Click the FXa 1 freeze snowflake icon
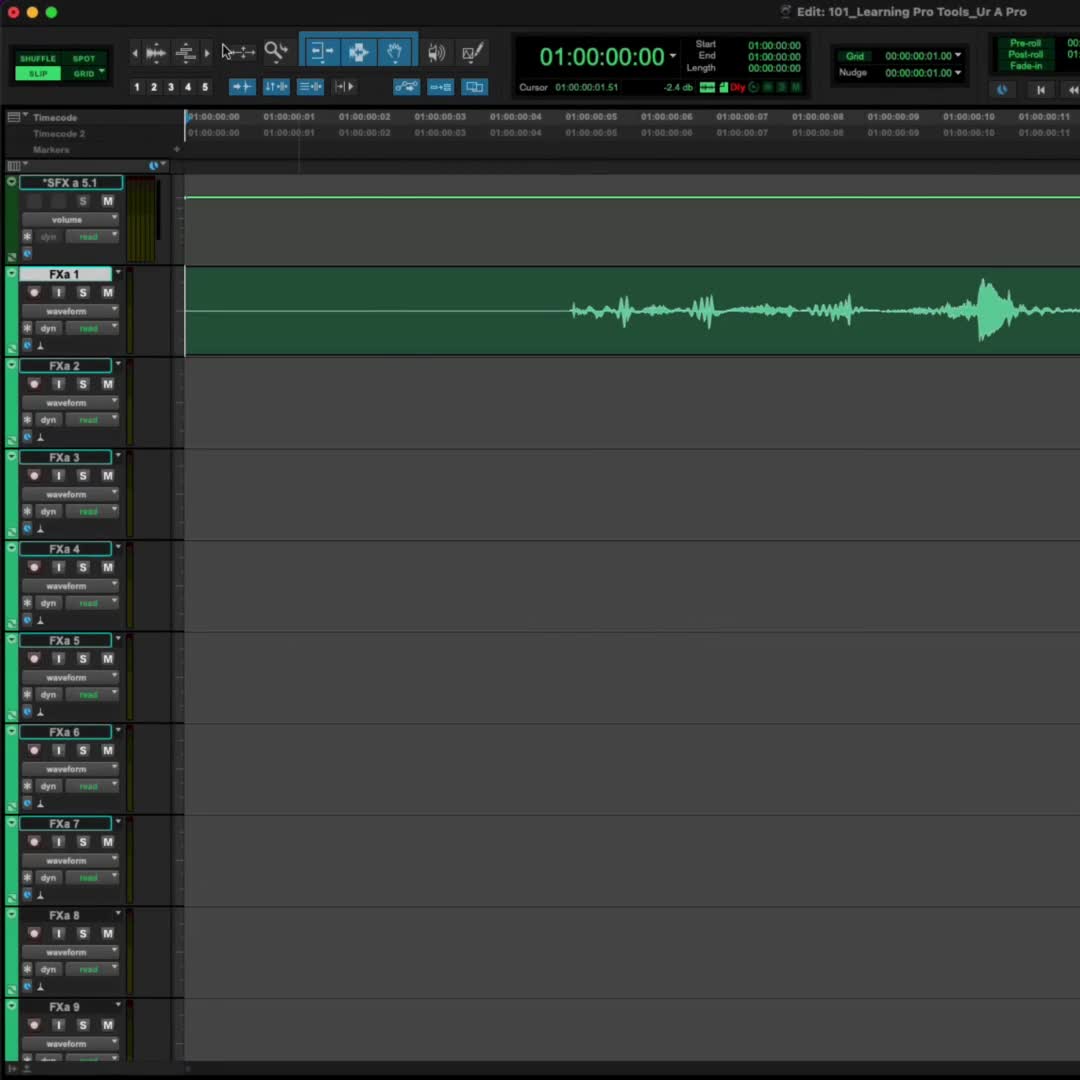This screenshot has width=1080, height=1080. pyautogui.click(x=27, y=329)
